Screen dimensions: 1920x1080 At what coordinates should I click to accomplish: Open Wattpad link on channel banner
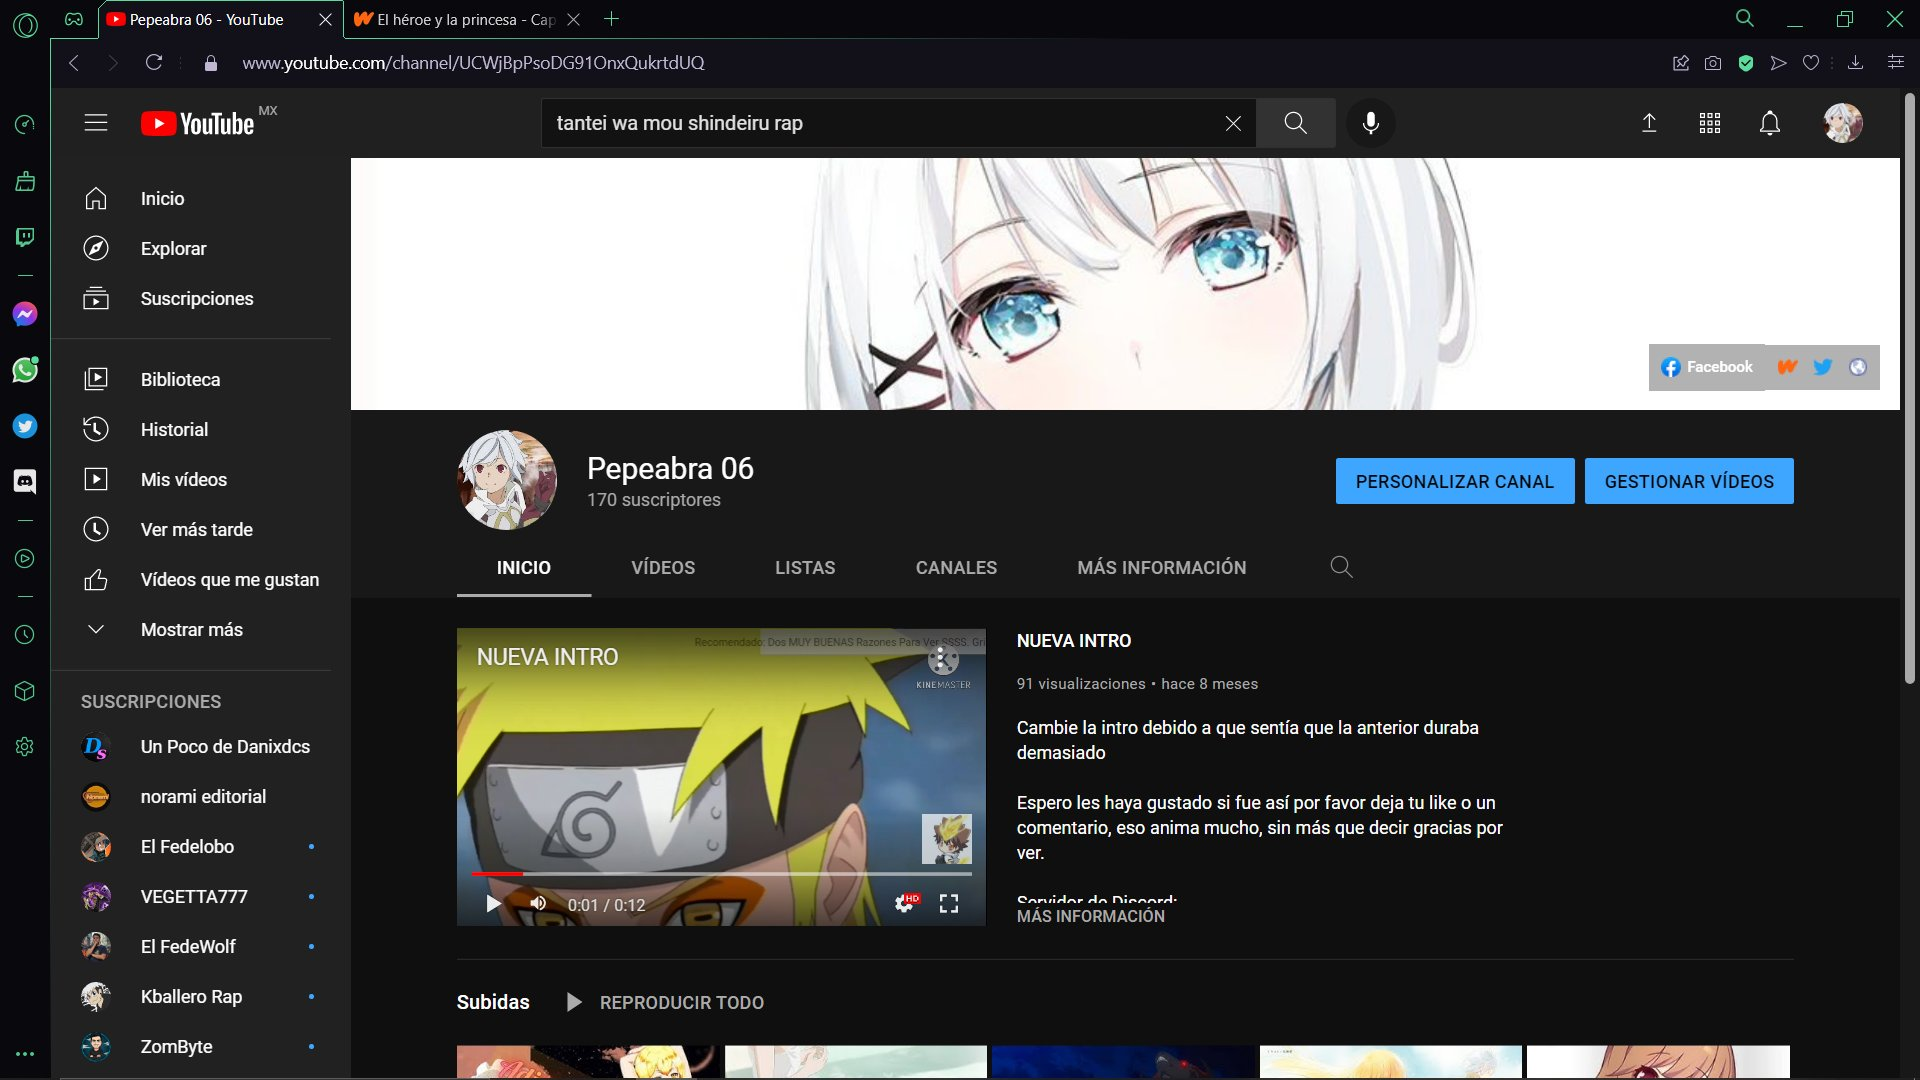click(x=1787, y=367)
